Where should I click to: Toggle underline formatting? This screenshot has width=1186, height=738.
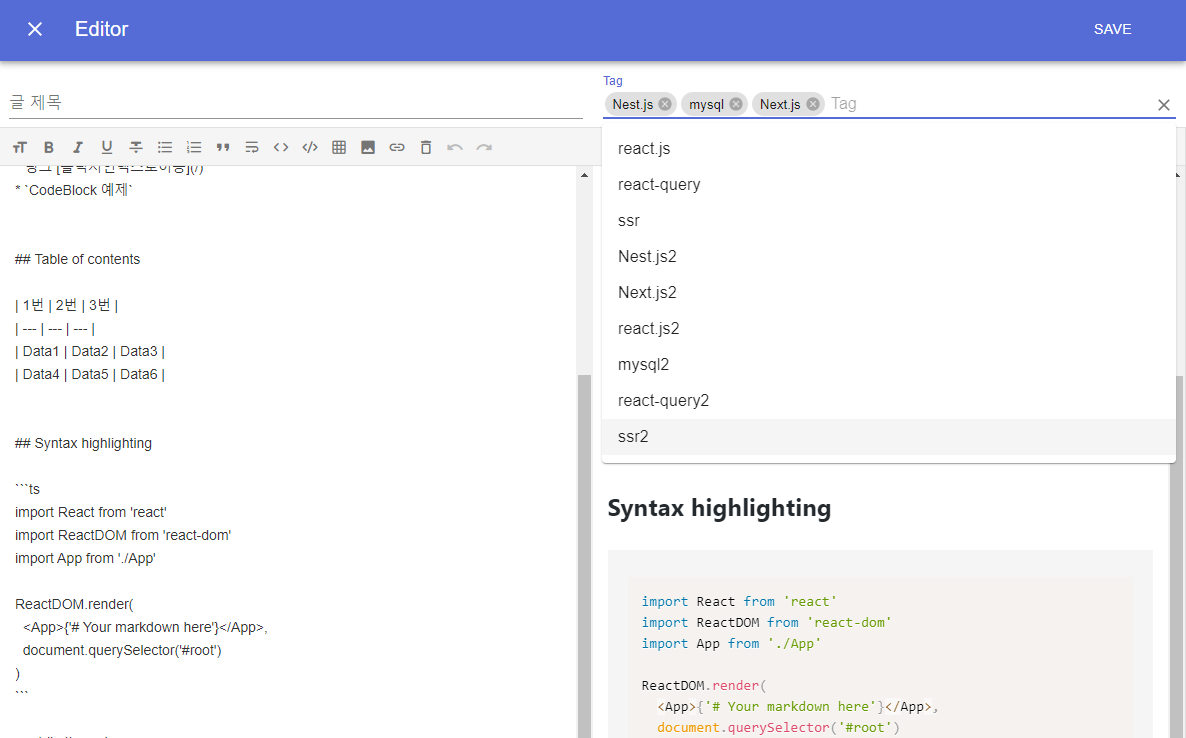pyautogui.click(x=107, y=147)
